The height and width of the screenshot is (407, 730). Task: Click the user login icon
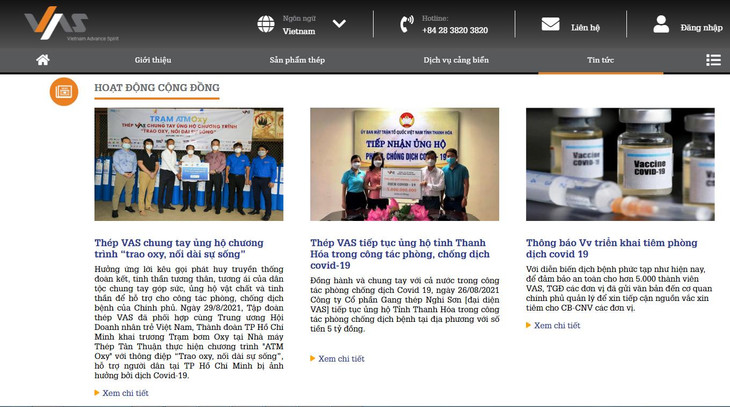660,24
